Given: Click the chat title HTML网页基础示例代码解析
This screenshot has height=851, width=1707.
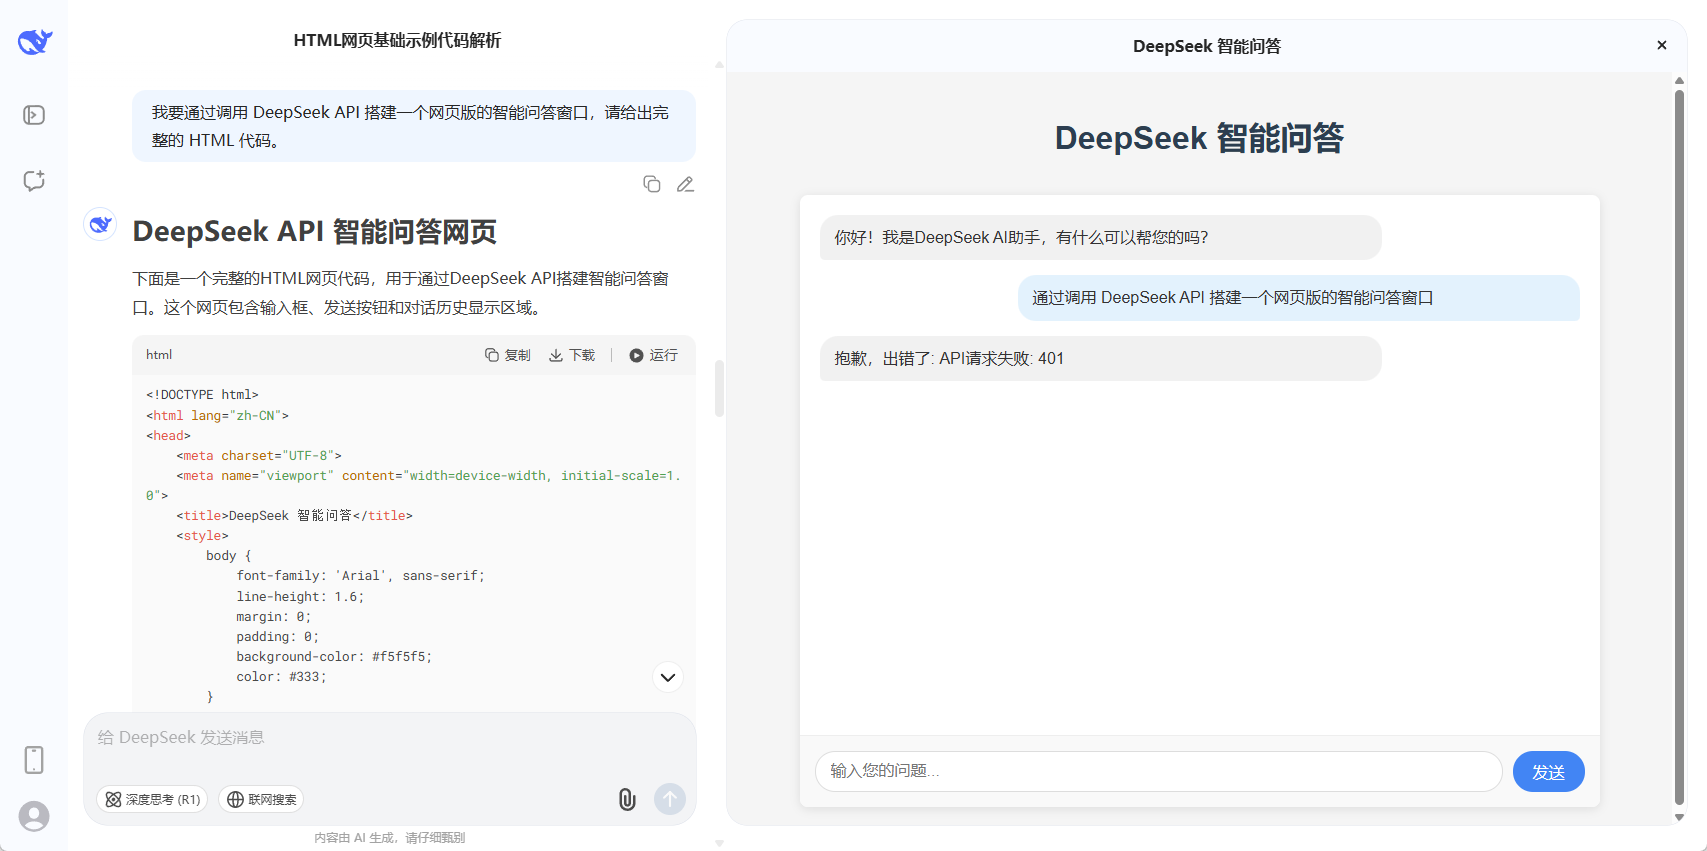Looking at the screenshot, I should (397, 40).
